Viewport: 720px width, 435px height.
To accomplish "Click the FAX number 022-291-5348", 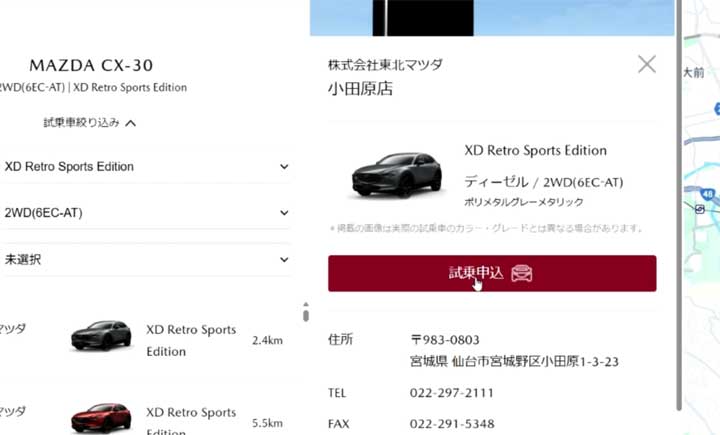I will tap(452, 424).
